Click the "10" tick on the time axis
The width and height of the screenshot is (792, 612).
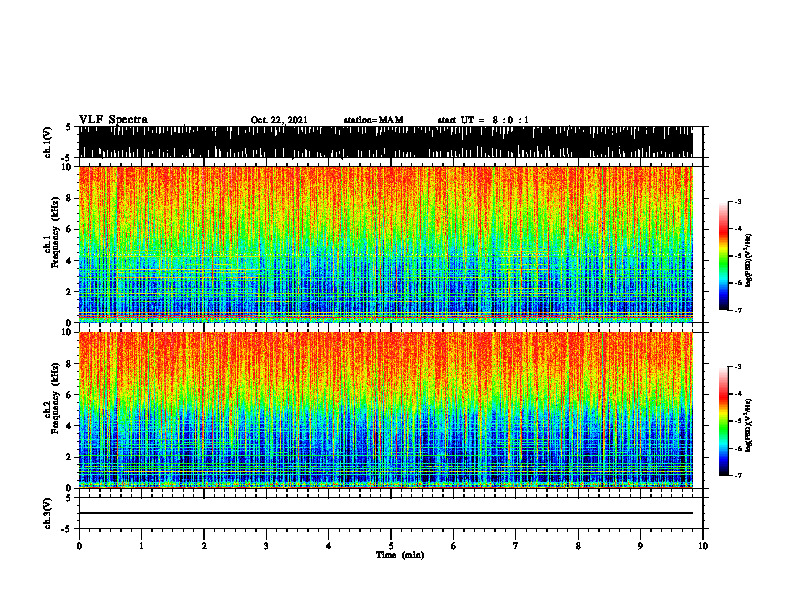tap(703, 546)
